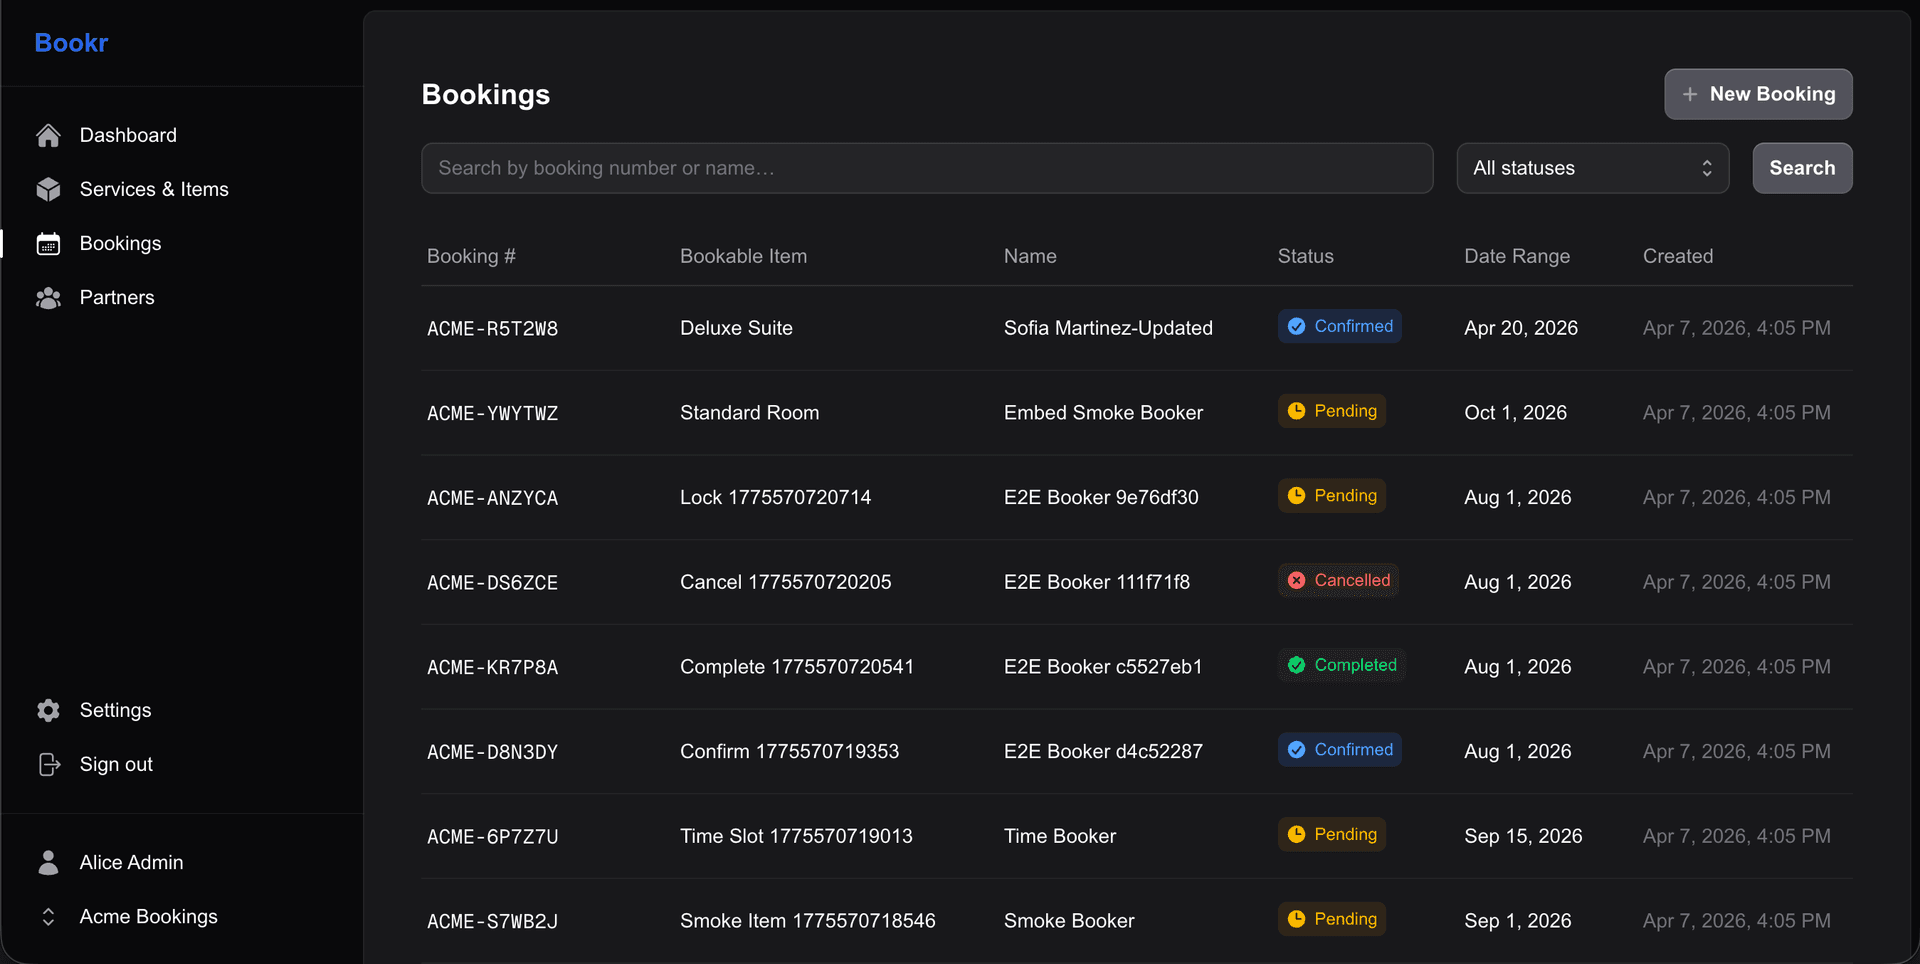Viewport: 1920px width, 964px height.
Task: Select the Services & Items cube icon
Action: (48, 189)
